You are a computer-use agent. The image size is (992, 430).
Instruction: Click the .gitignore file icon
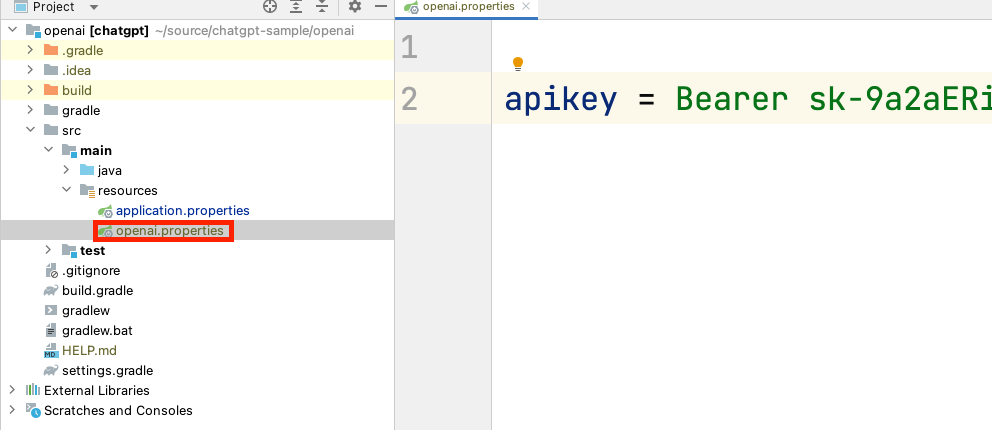tap(51, 271)
